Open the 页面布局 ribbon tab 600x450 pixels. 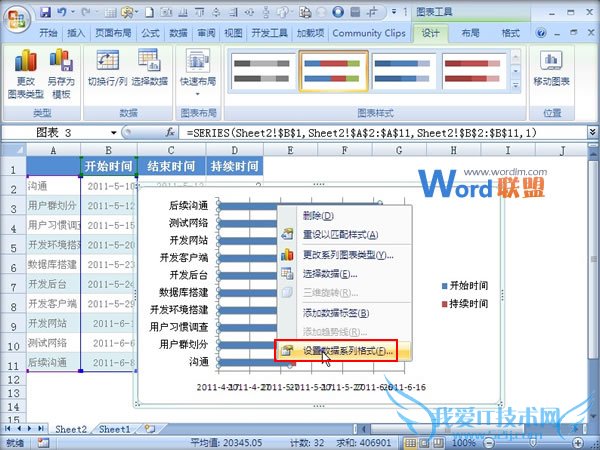pos(113,33)
